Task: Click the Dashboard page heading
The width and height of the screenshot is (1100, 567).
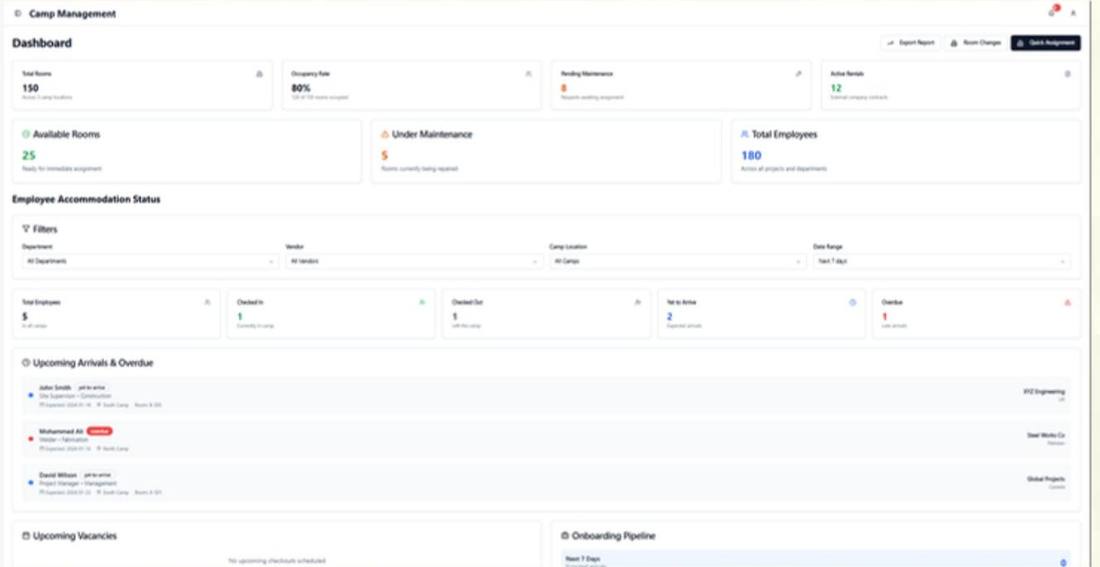Action: tap(42, 43)
